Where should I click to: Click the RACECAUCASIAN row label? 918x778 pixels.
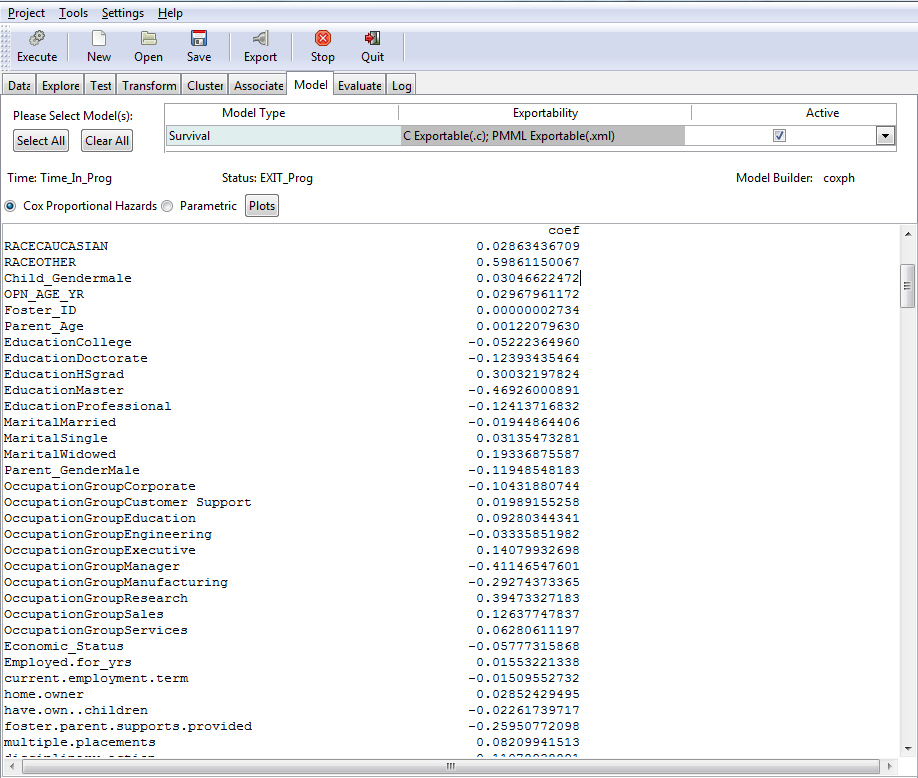click(56, 246)
